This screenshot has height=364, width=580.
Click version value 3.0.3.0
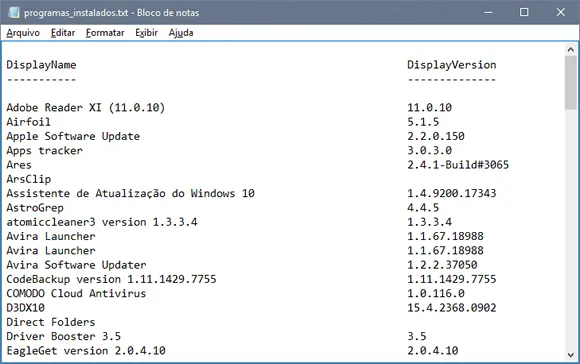[429, 151]
